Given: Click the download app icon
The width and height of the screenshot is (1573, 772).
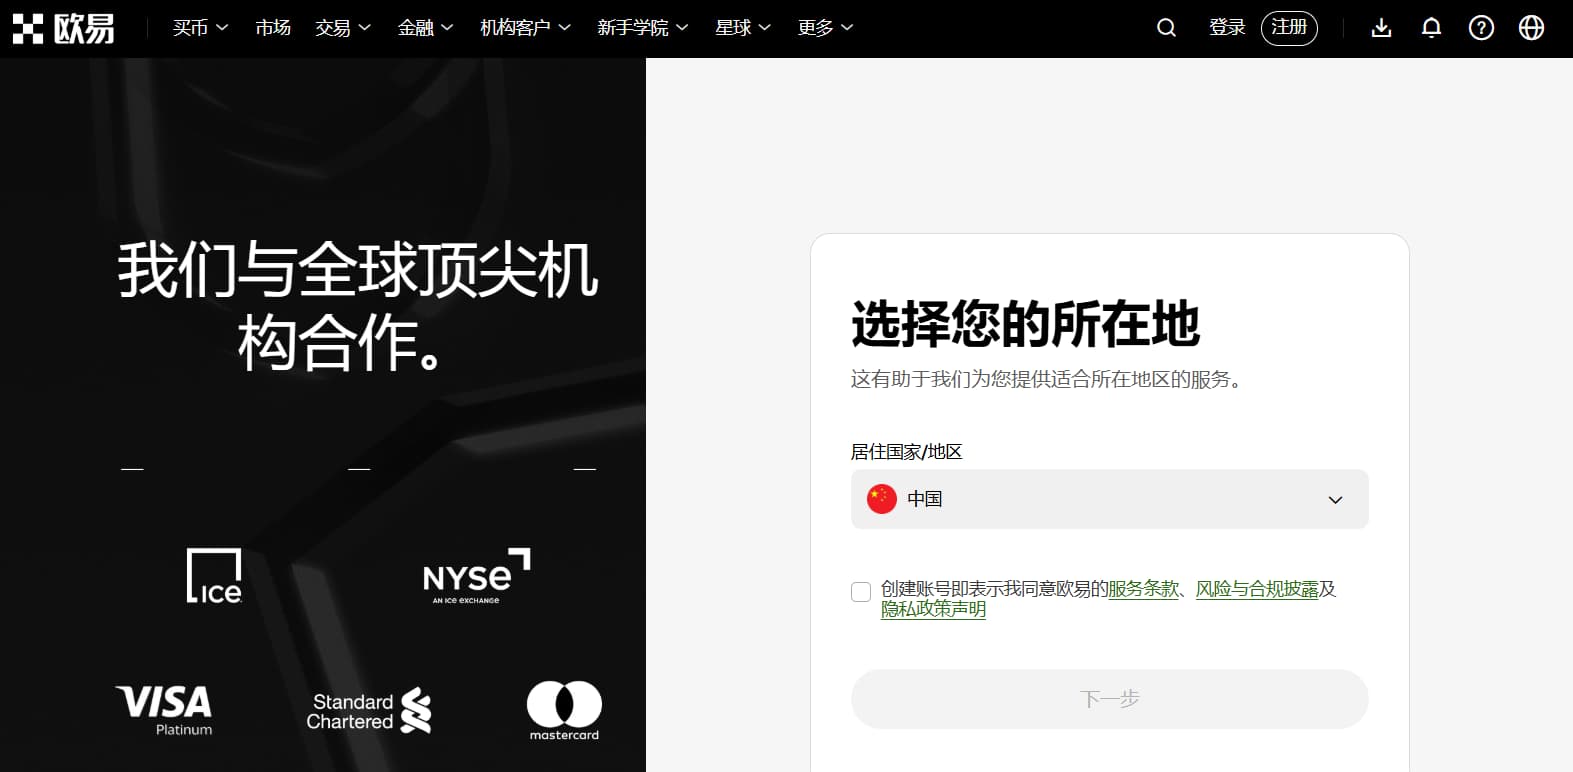Looking at the screenshot, I should (x=1381, y=28).
